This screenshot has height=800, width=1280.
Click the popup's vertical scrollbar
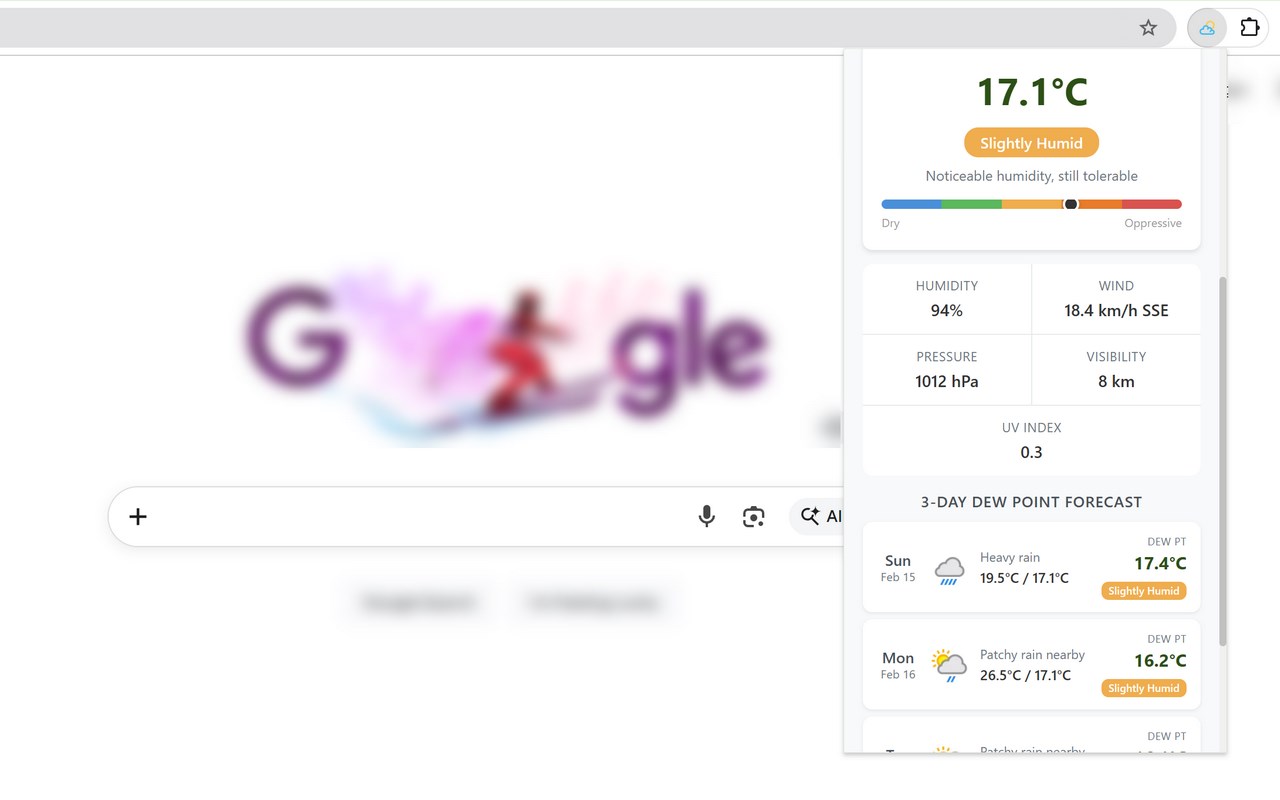1222,460
